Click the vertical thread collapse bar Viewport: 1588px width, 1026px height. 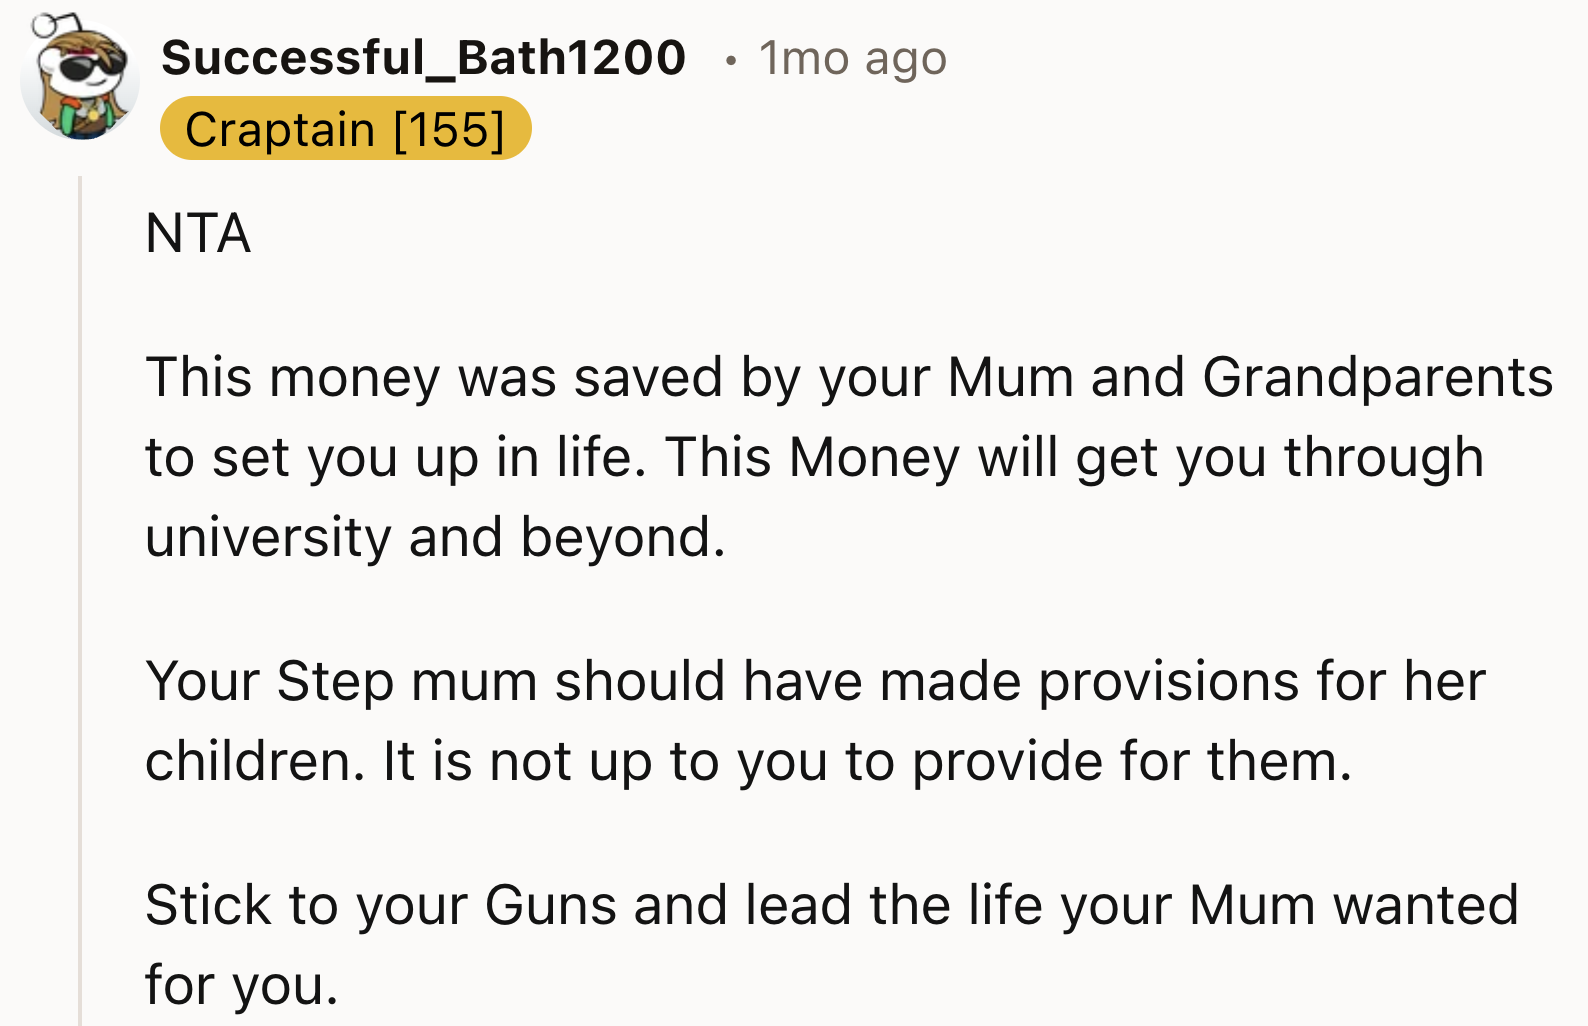pos(78,600)
